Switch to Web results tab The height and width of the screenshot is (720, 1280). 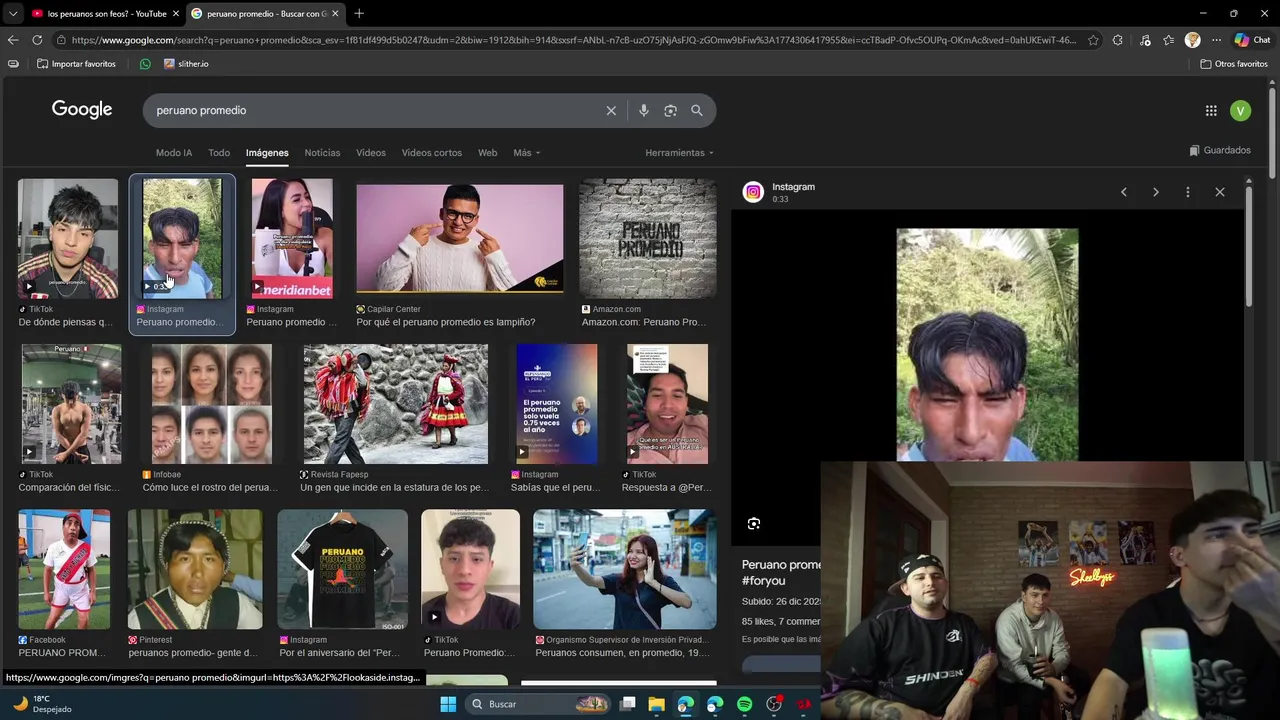[487, 153]
